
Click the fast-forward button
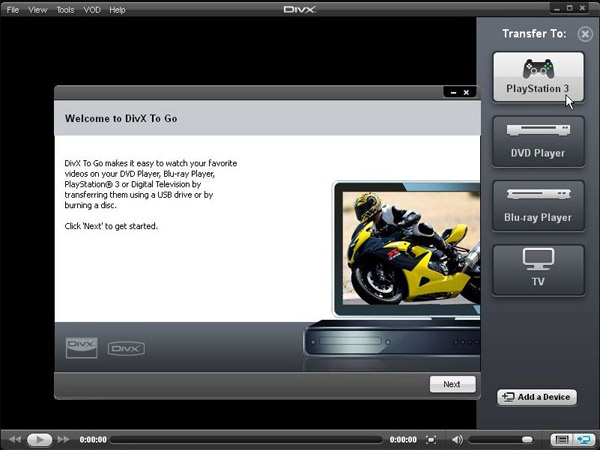[x=64, y=440]
